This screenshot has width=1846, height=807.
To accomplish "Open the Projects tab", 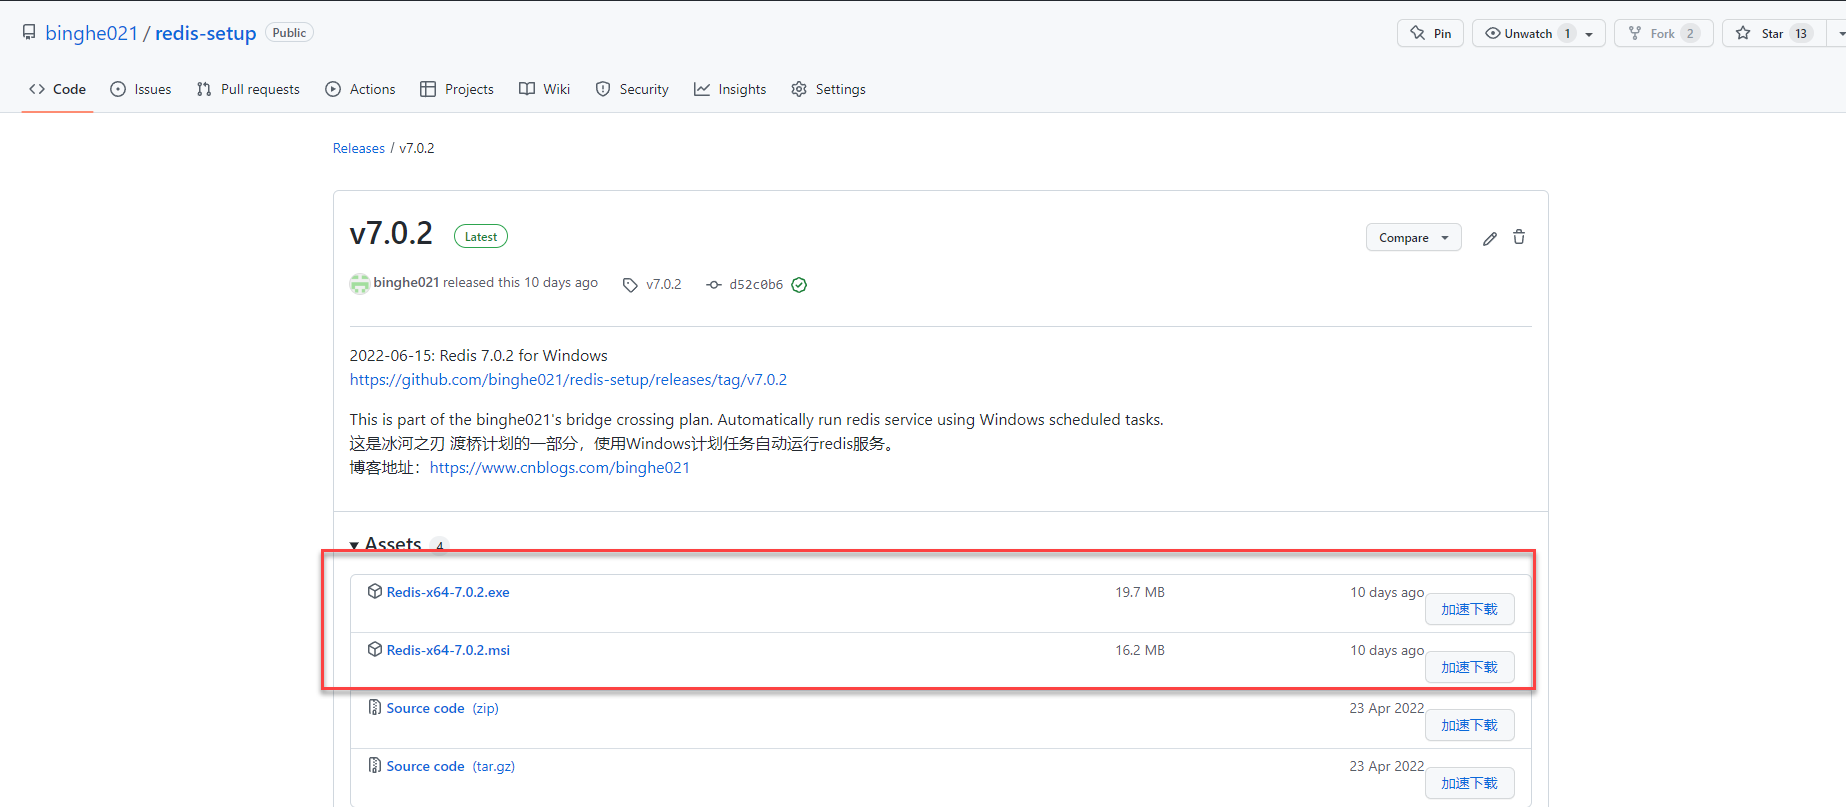I will pyautogui.click(x=457, y=89).
